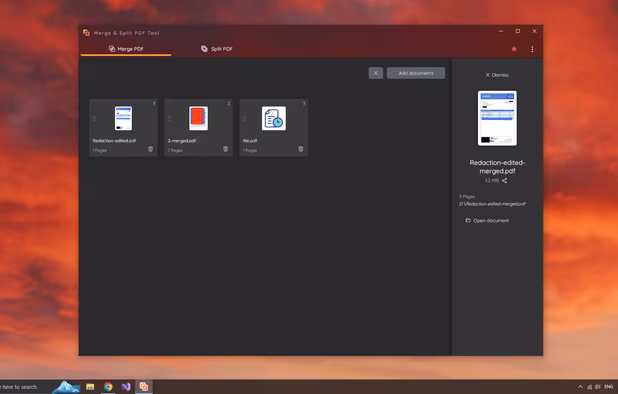This screenshot has height=394, width=618.
Task: Clear the list with the X button beside Add documents
Action: 376,73
